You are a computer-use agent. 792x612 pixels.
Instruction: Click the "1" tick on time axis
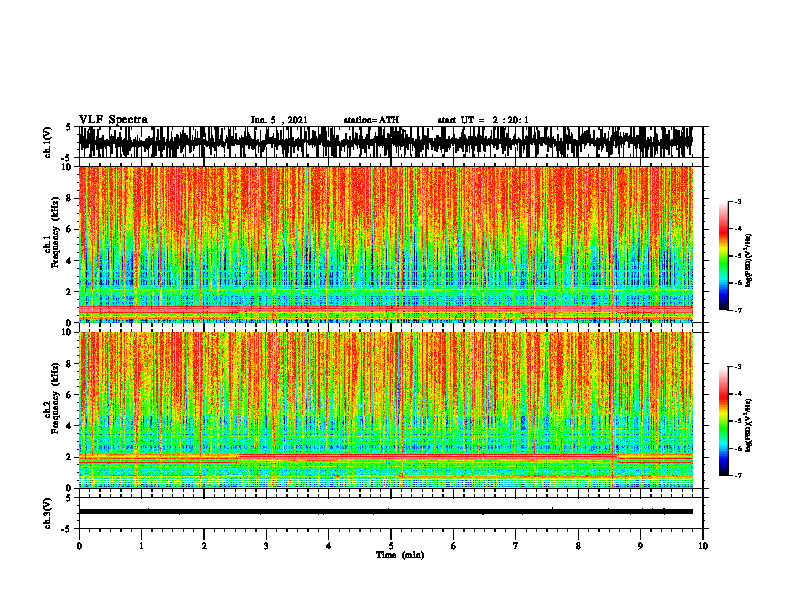coord(141,546)
